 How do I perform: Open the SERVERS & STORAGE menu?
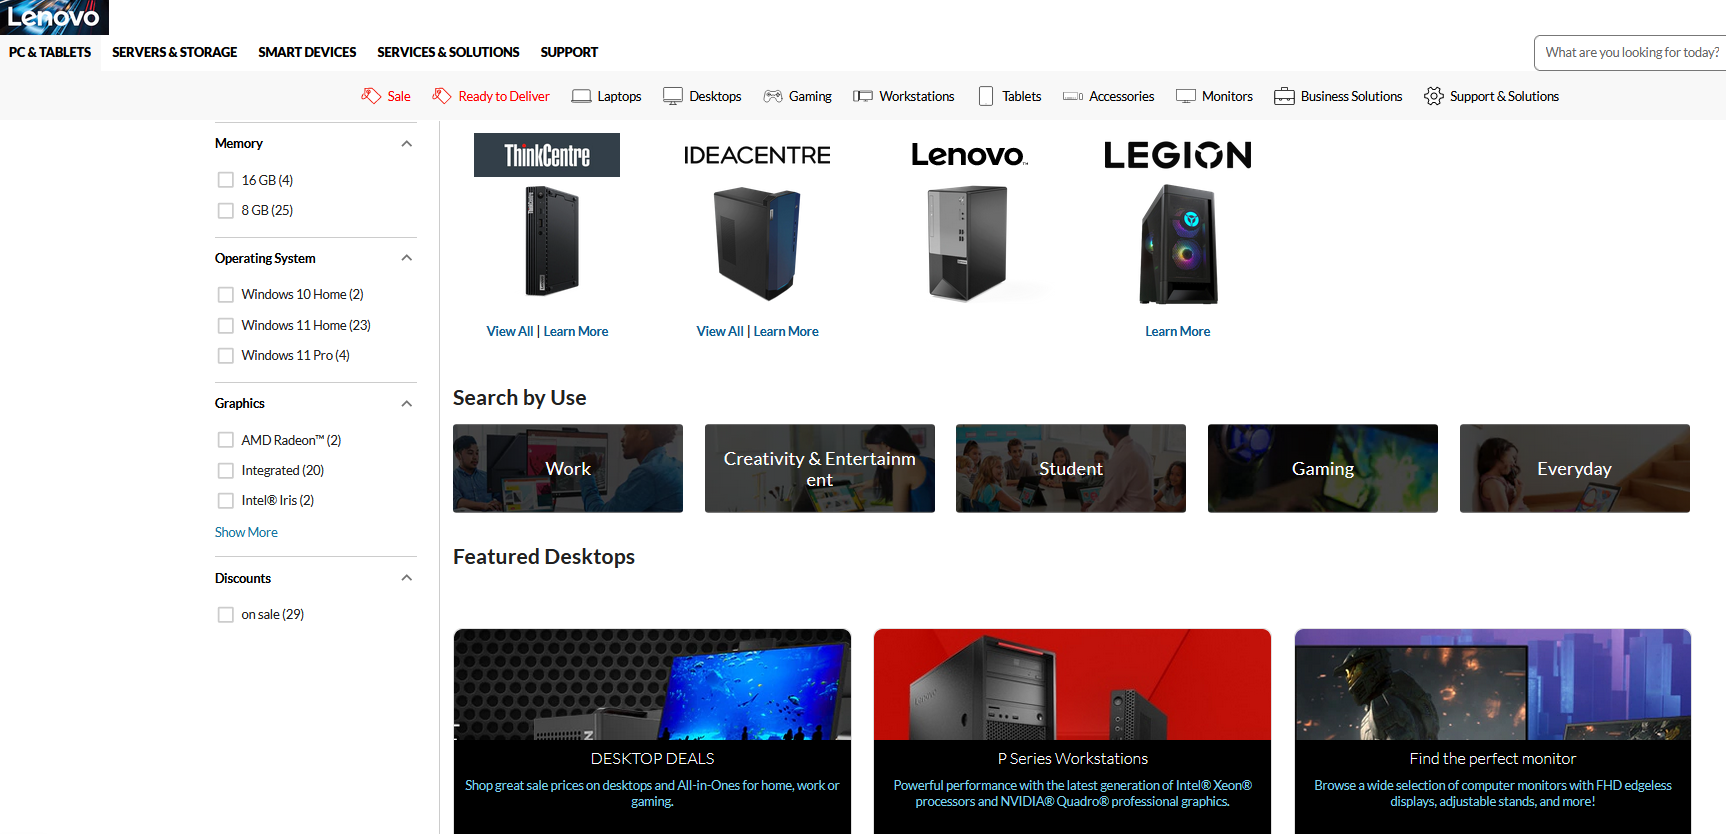174,52
